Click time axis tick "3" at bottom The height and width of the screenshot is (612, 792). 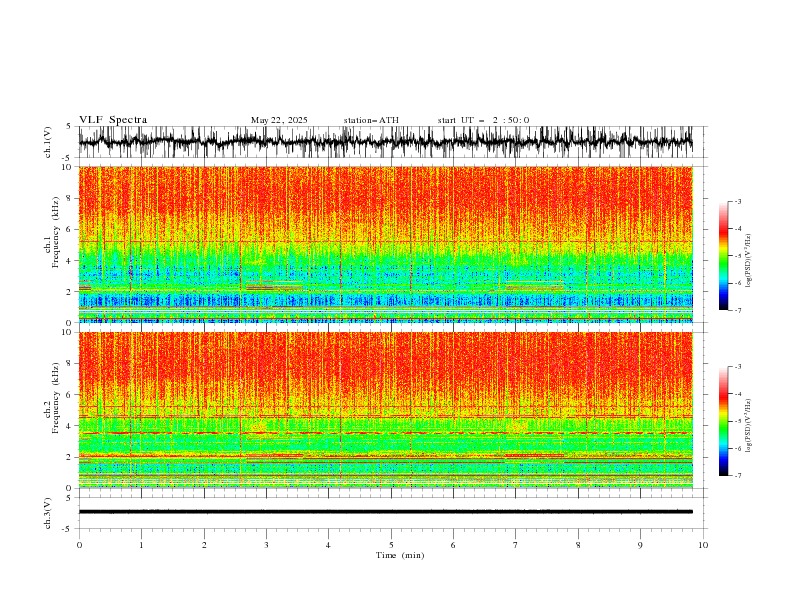[x=267, y=545]
